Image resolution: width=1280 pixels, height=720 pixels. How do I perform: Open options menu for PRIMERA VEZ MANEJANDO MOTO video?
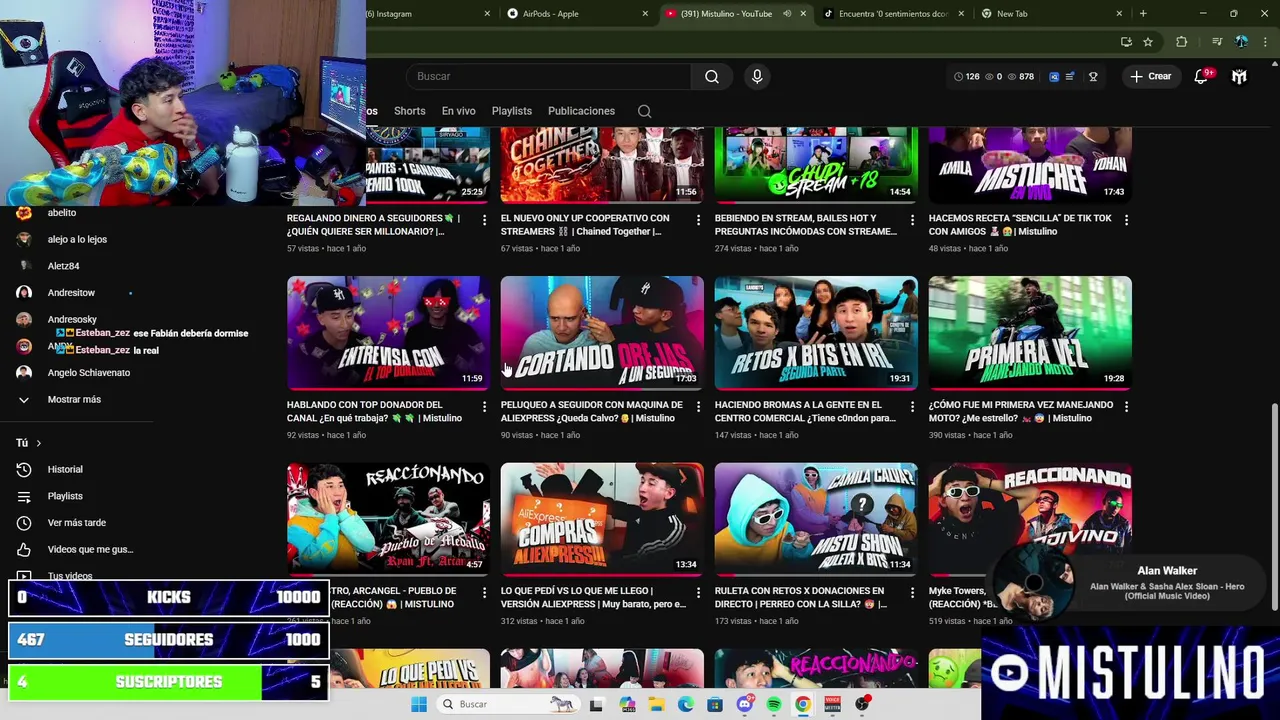[1126, 406]
